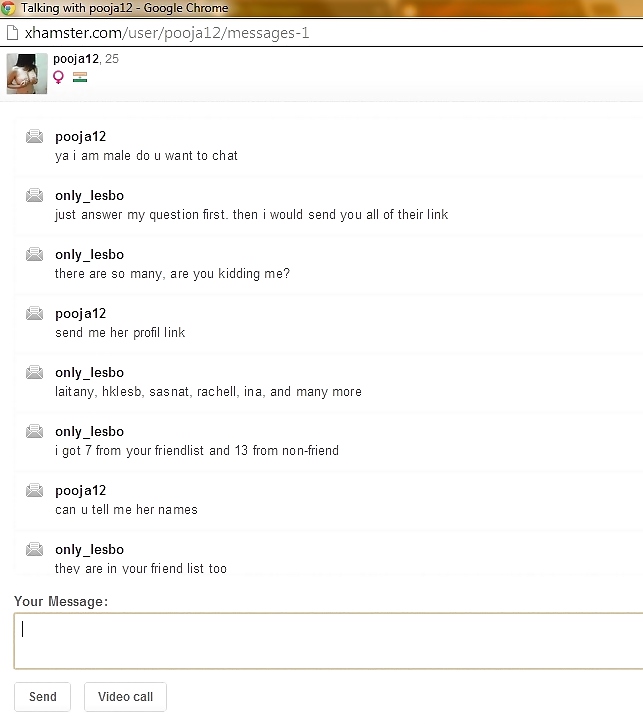
Task: Click only_lesbo username above "just answer my question"
Action: pyautogui.click(x=89, y=195)
